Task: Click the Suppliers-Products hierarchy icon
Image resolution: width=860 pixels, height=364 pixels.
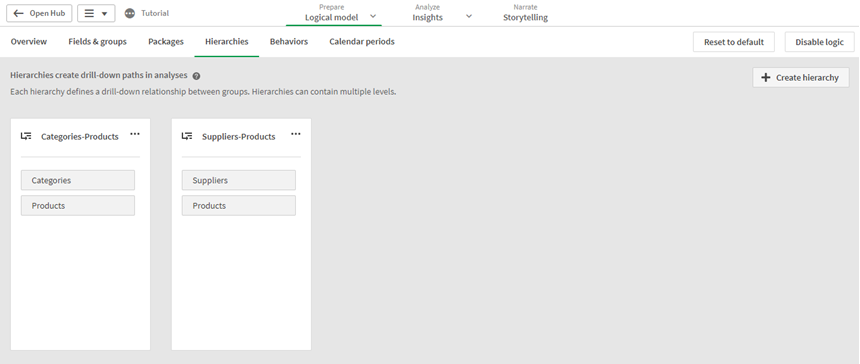Action: (187, 136)
